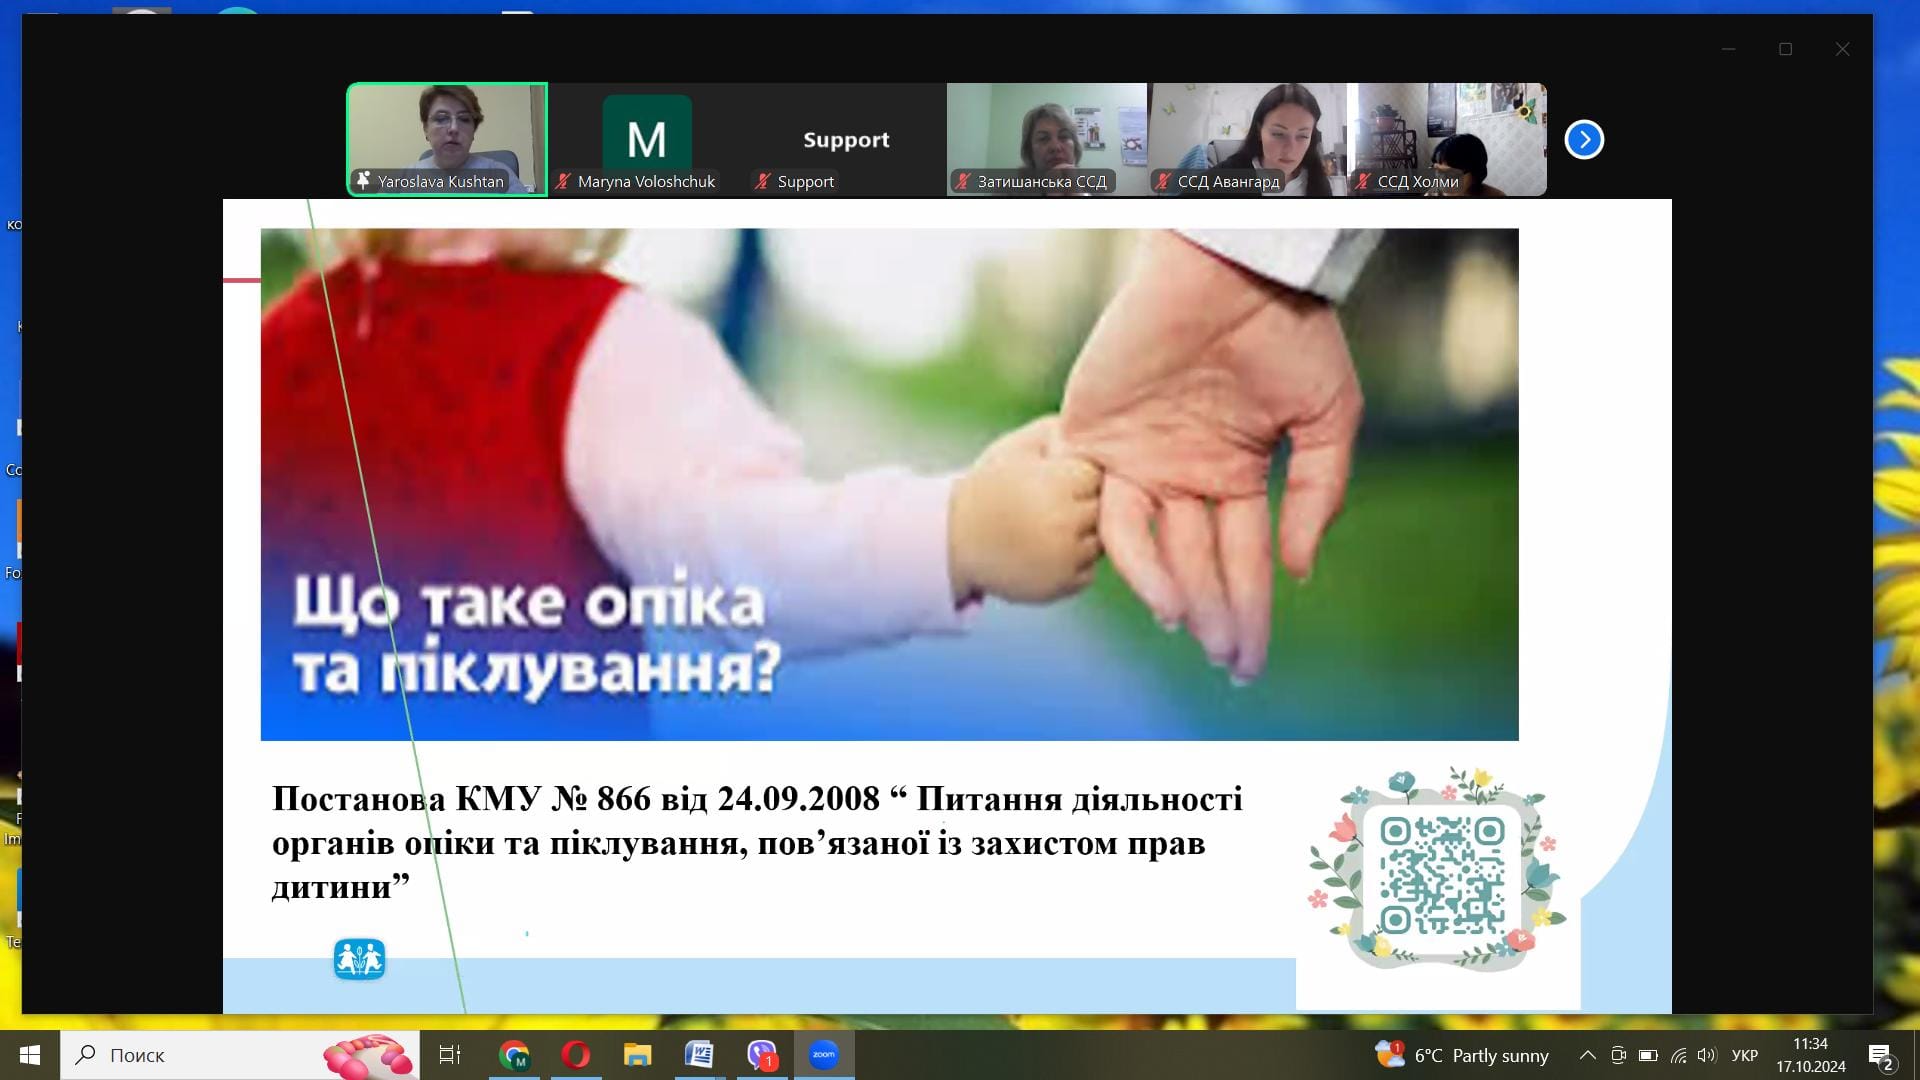
Task: Open the notification center icon
Action: point(1880,1056)
